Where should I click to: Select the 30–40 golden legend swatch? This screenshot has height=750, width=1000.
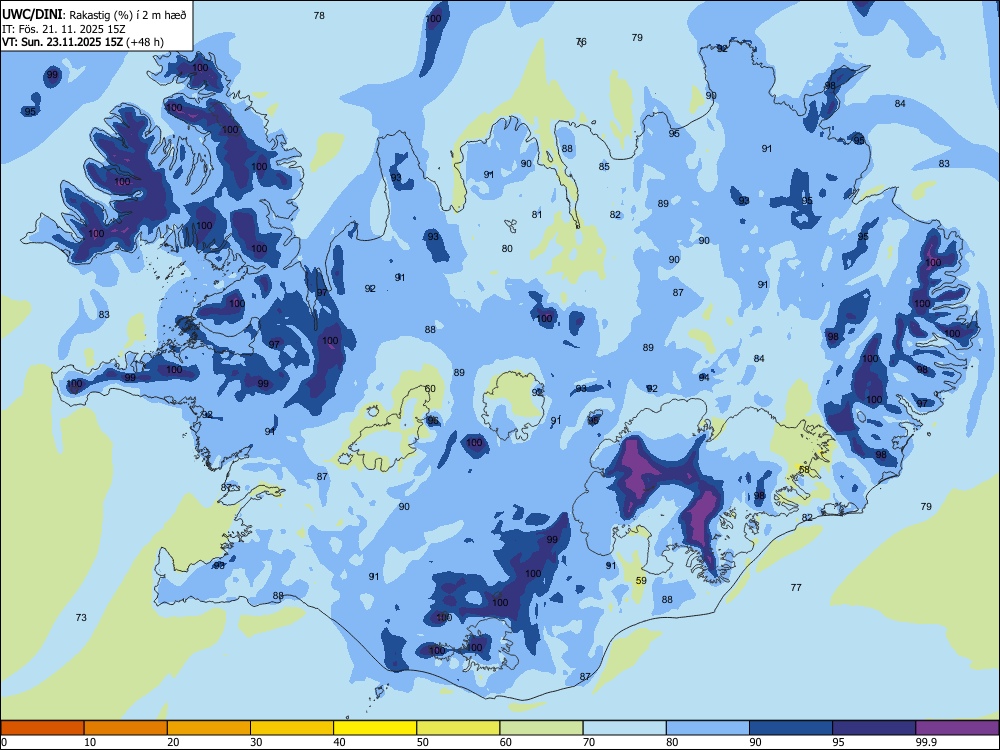point(292,728)
